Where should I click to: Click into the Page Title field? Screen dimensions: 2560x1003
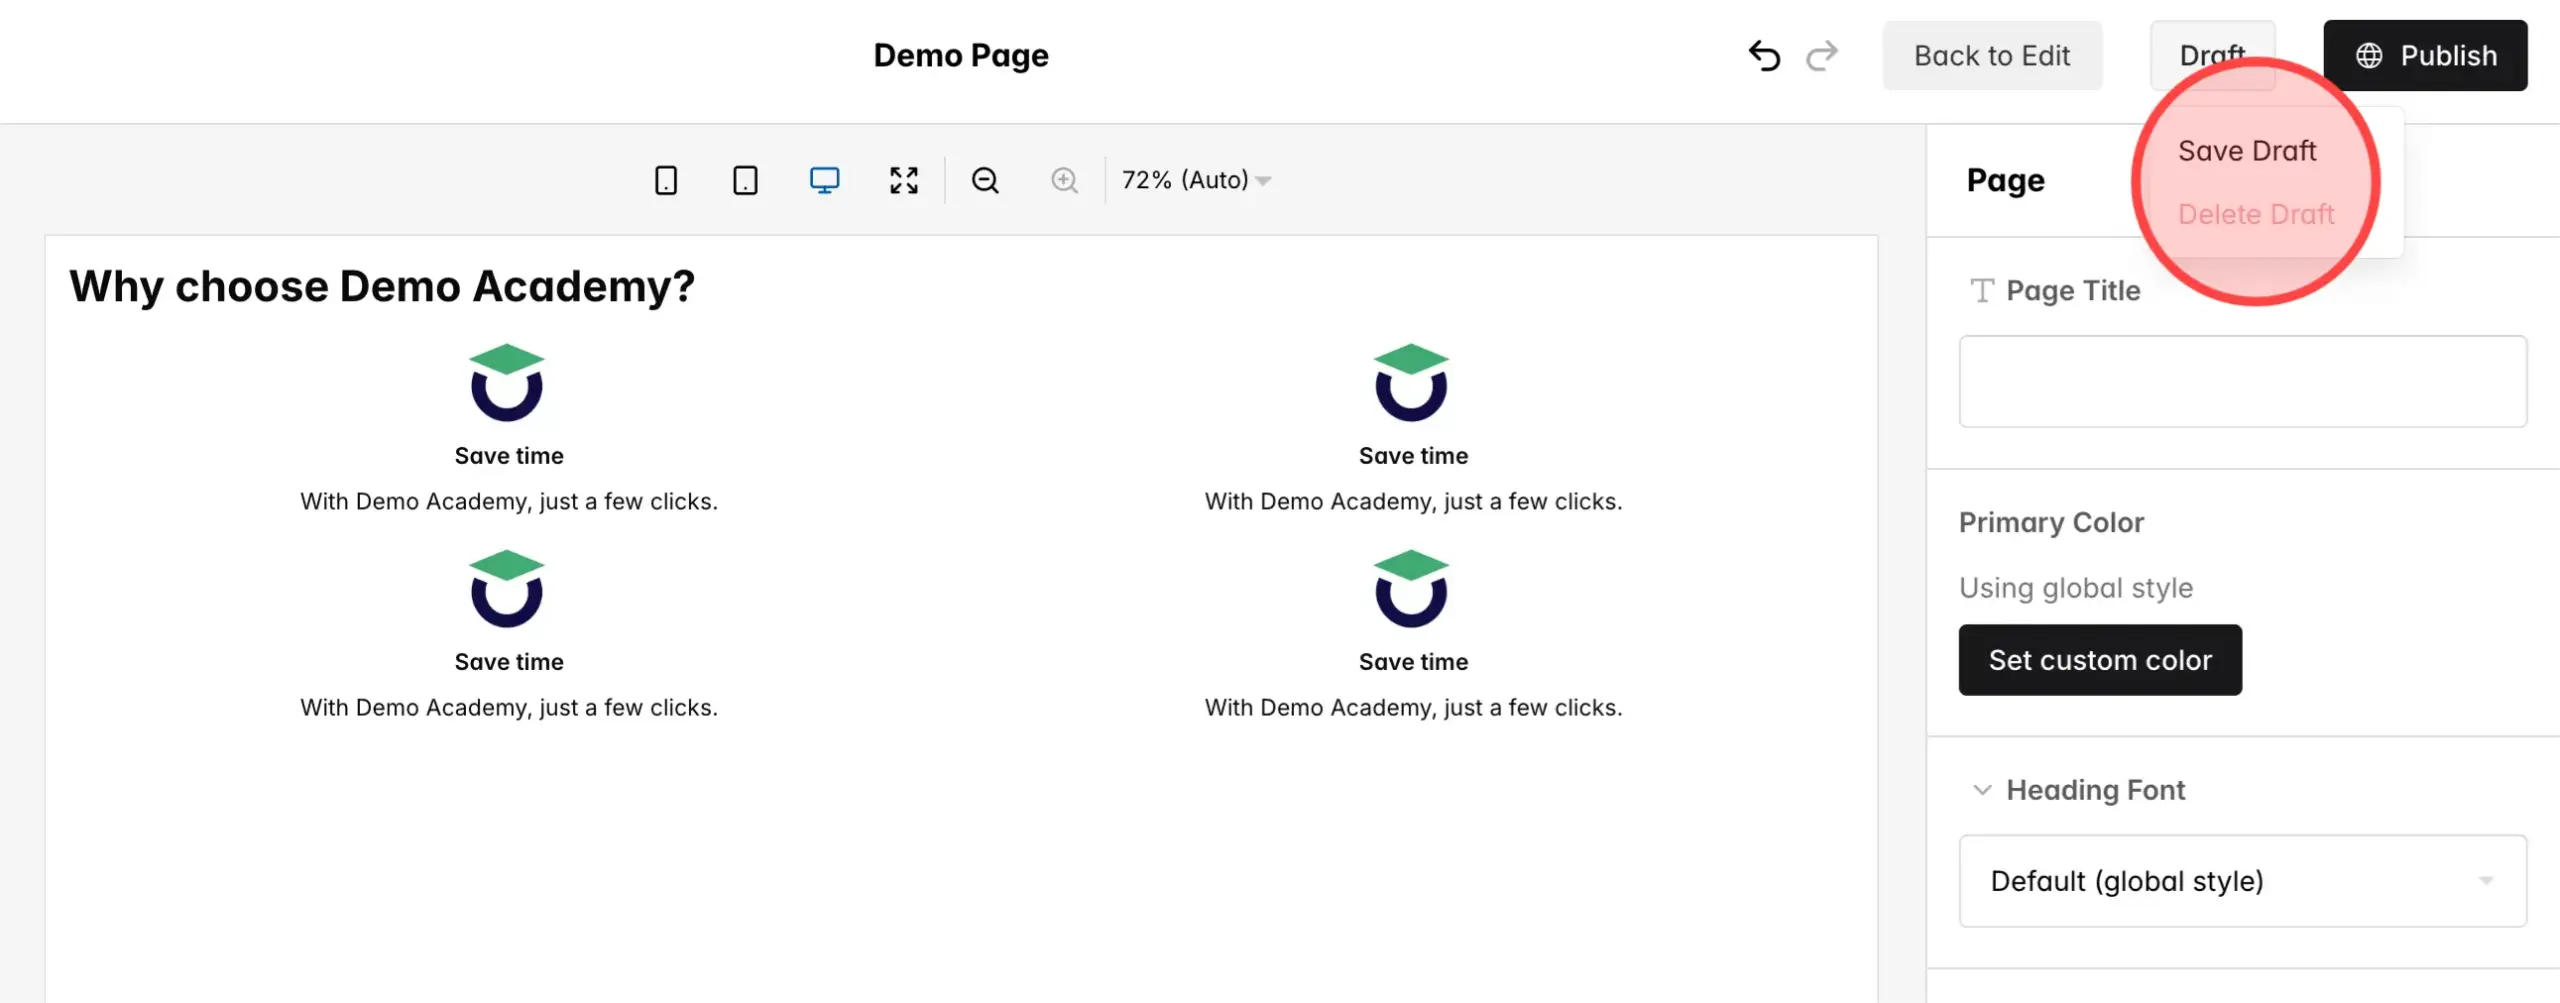[x=2242, y=381]
